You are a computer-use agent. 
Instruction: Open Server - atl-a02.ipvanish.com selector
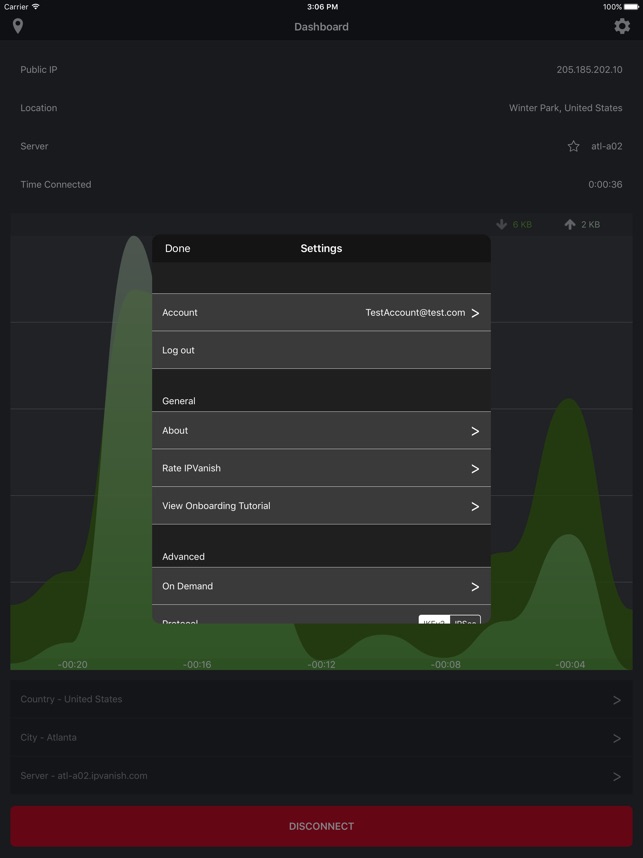coord(321,775)
